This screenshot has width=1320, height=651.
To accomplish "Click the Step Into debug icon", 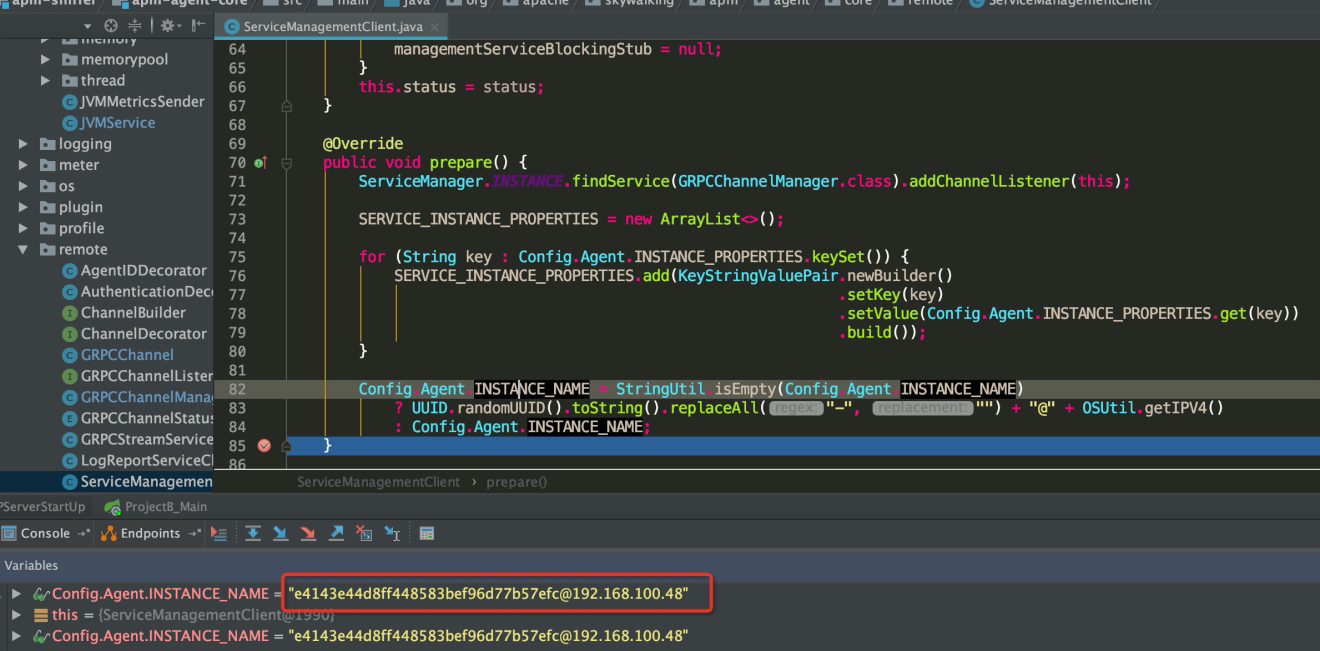I will (x=281, y=534).
